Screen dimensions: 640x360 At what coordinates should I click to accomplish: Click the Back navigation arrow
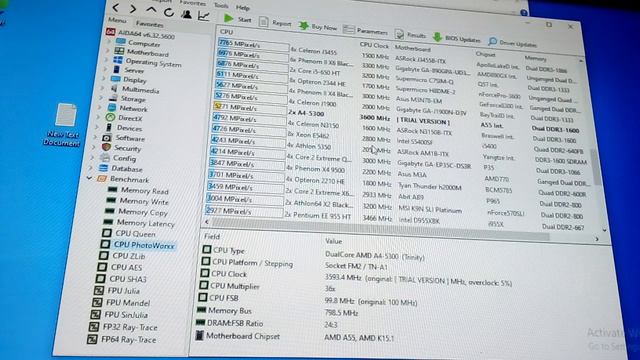point(116,7)
